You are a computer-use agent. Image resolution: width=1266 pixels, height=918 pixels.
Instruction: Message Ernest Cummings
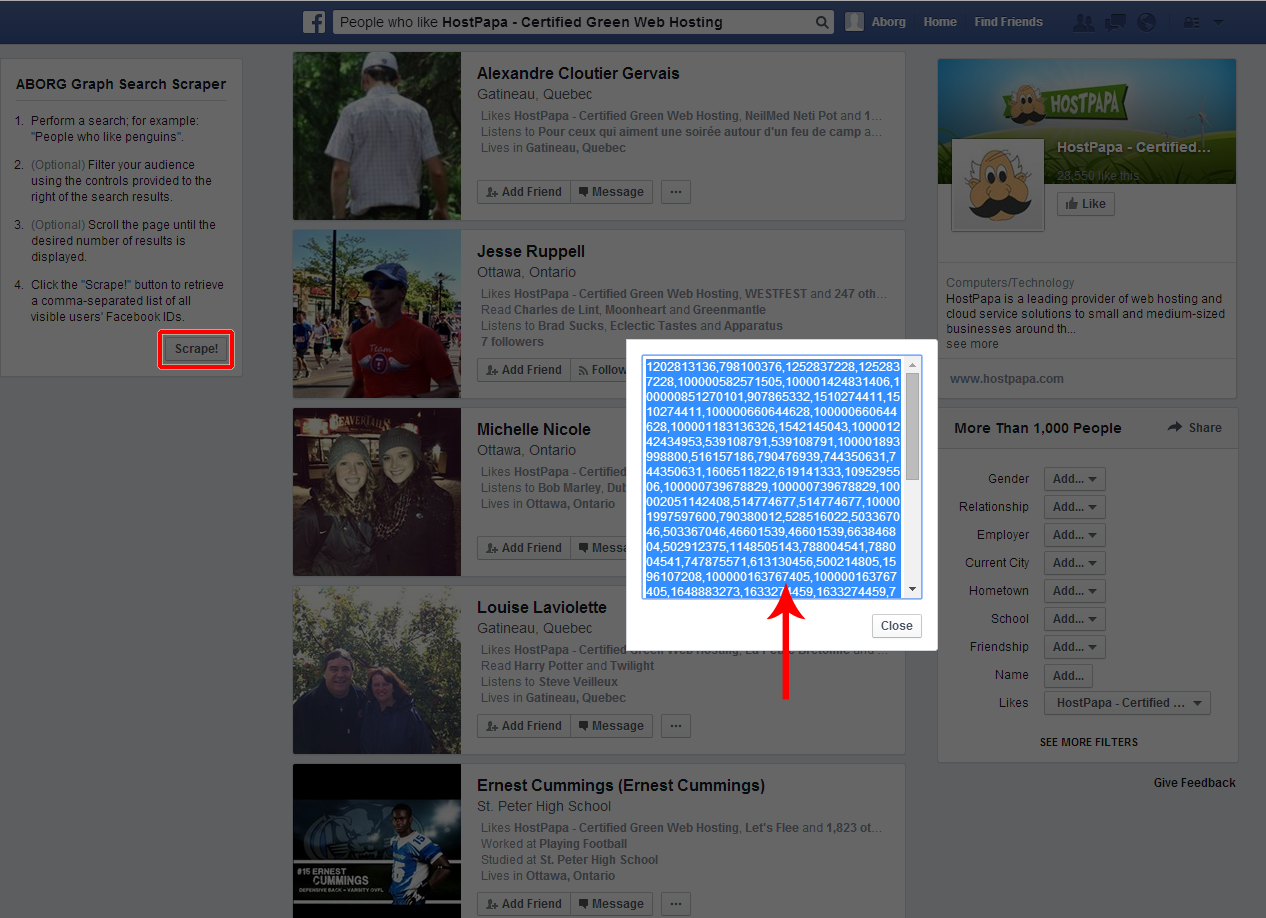[x=611, y=904]
